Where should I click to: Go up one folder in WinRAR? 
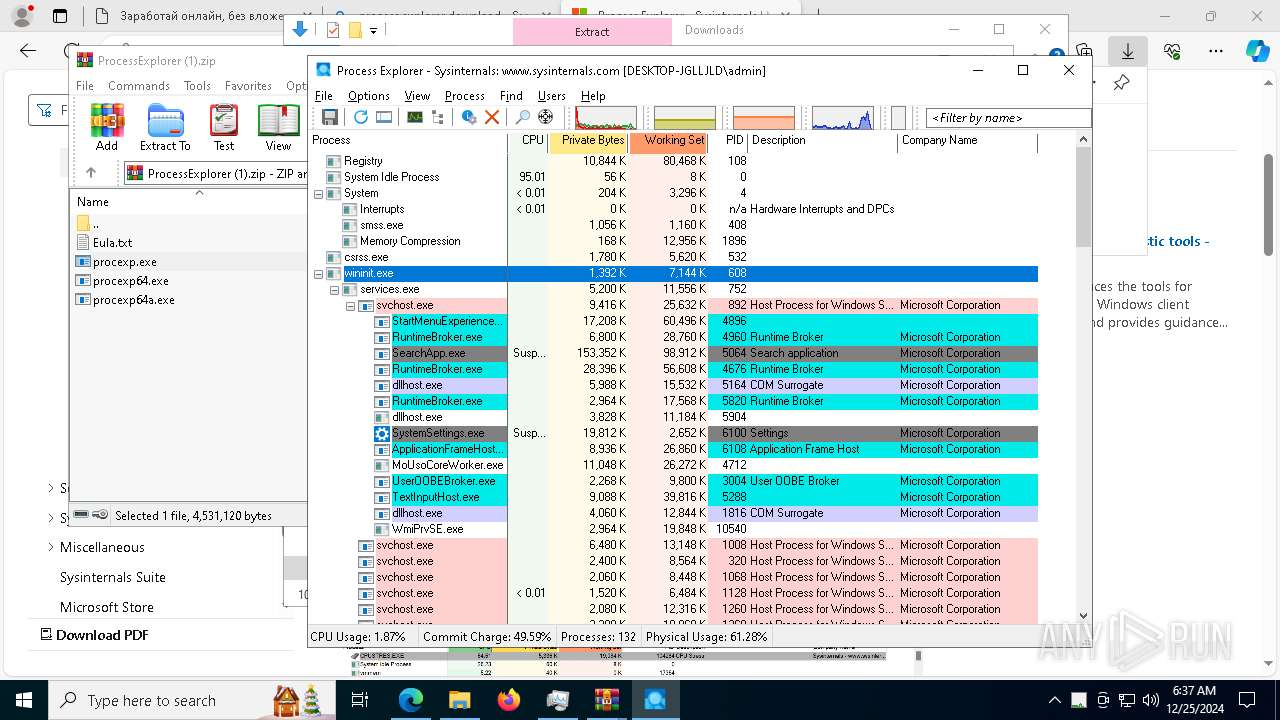tap(90, 173)
